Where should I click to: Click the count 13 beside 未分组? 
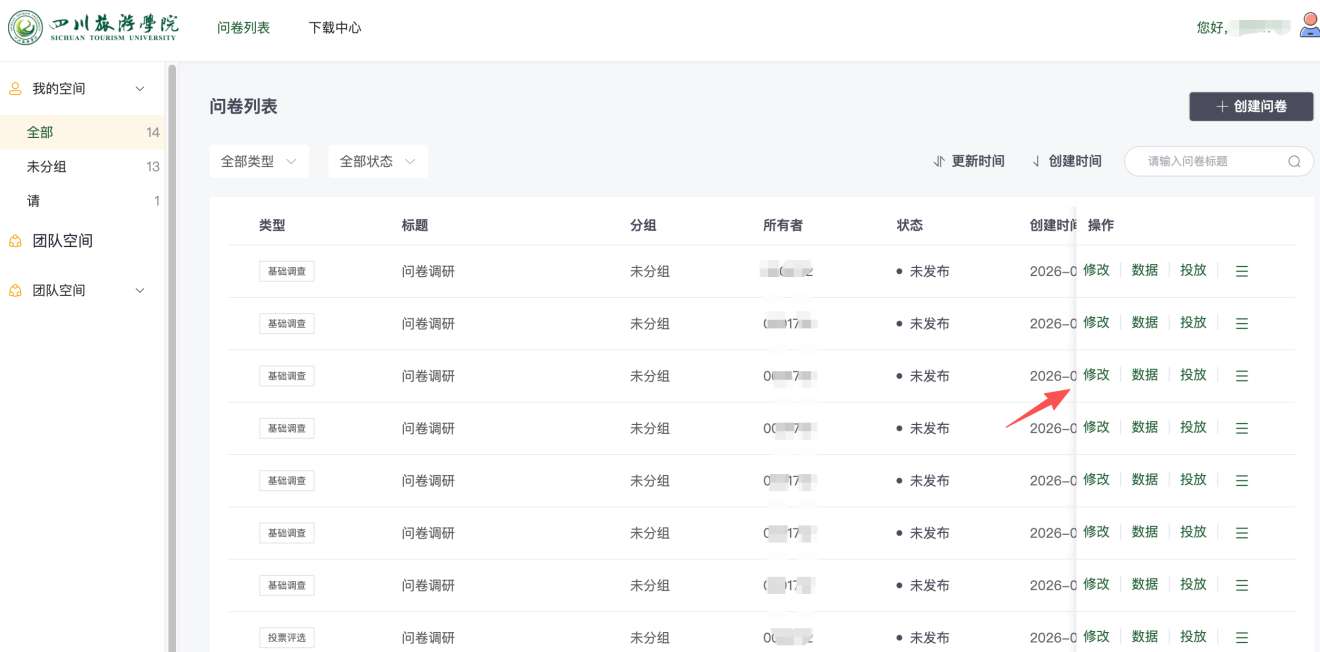[x=153, y=167]
